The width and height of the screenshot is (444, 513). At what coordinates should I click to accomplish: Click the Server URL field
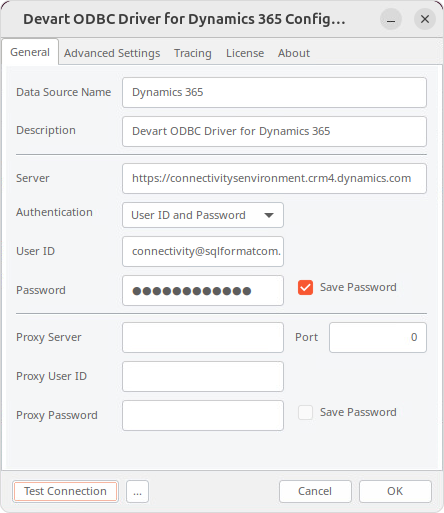(274, 178)
